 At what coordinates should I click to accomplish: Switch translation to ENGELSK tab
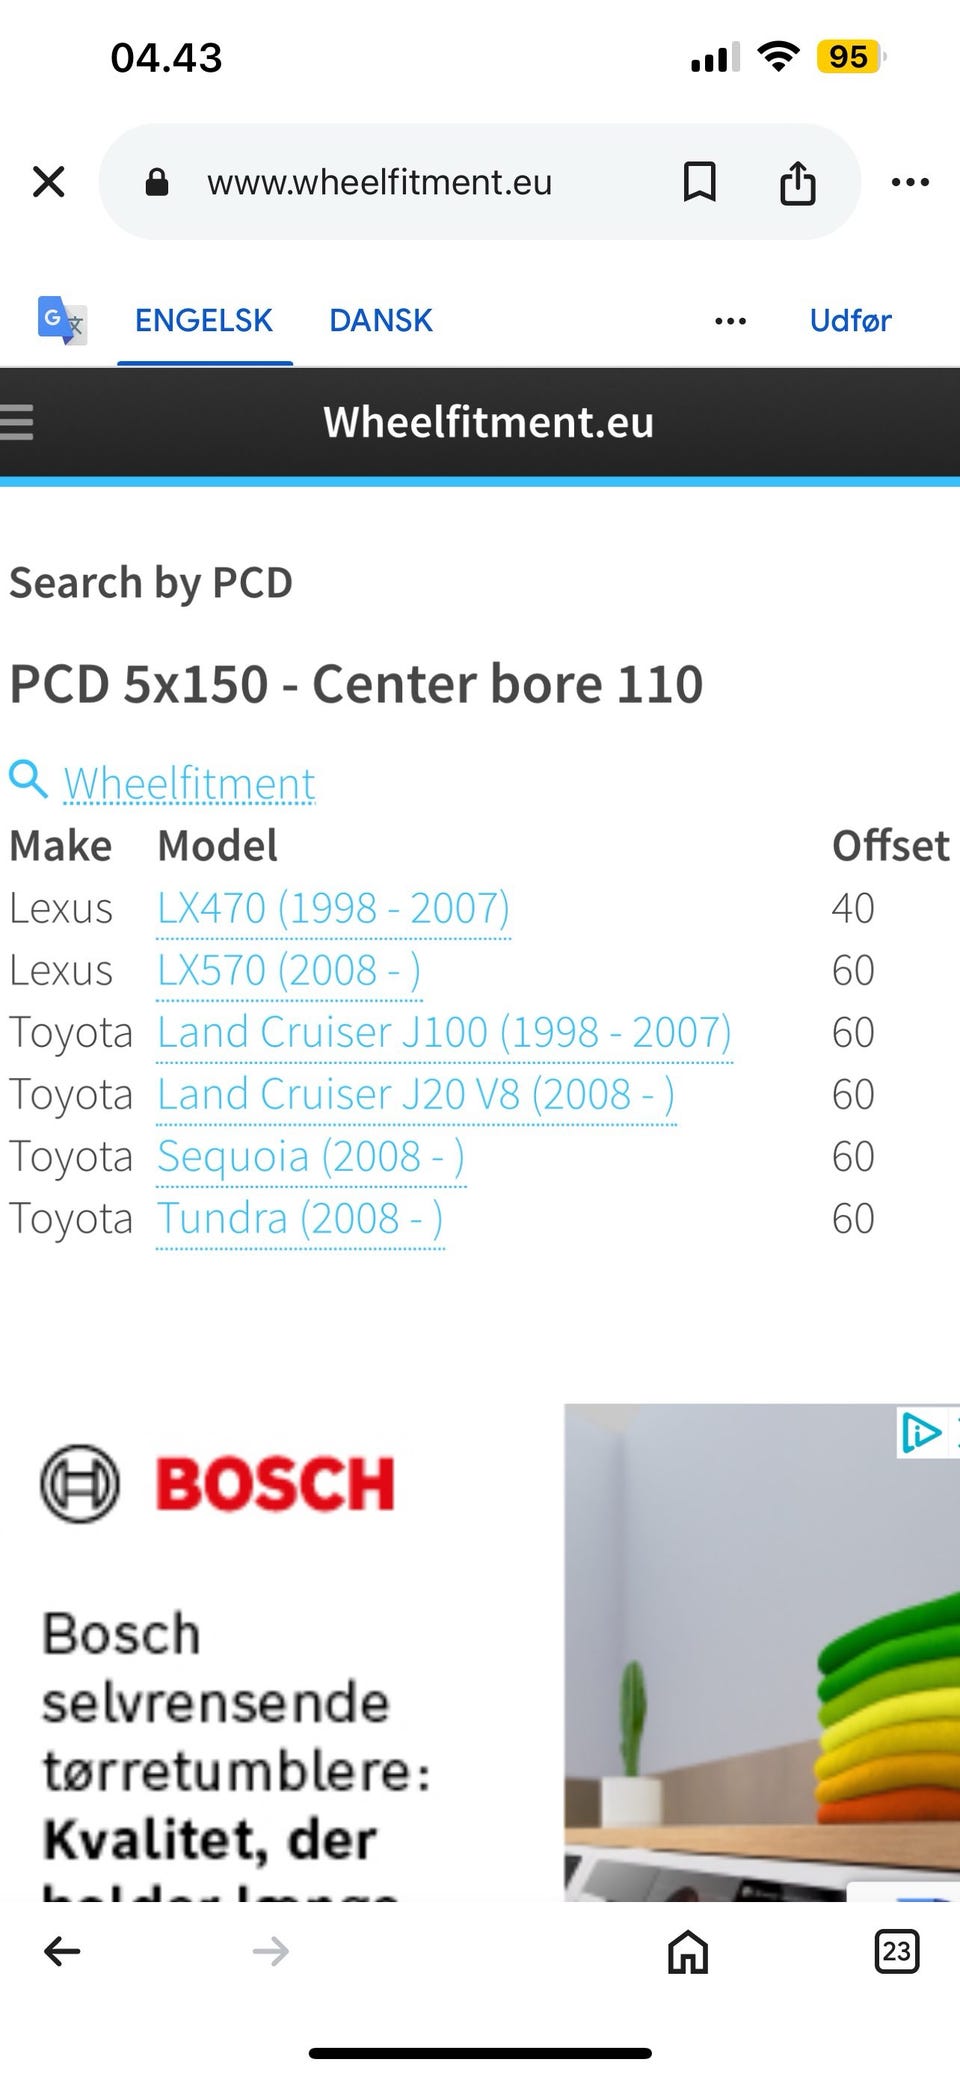(x=204, y=320)
